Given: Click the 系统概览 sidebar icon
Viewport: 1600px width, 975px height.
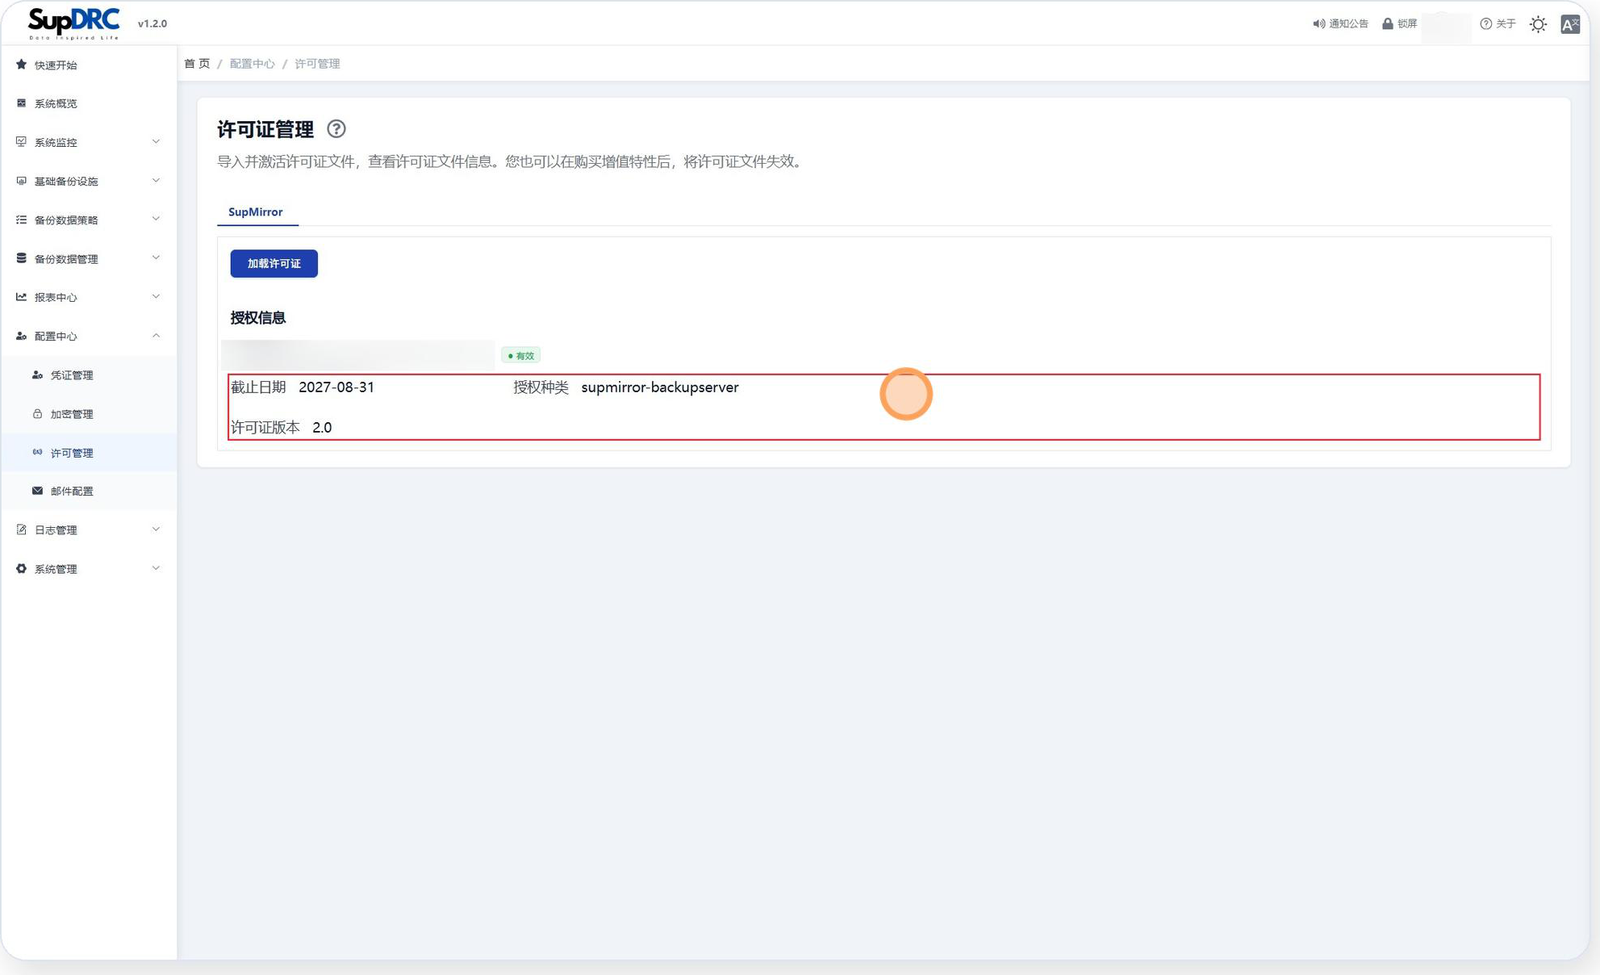Looking at the screenshot, I should [x=21, y=103].
